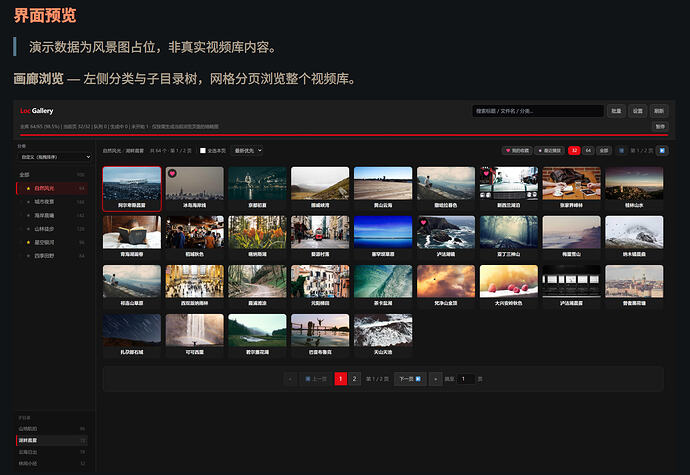Select 全部 in the category list
The image size is (690, 475).
[51, 175]
